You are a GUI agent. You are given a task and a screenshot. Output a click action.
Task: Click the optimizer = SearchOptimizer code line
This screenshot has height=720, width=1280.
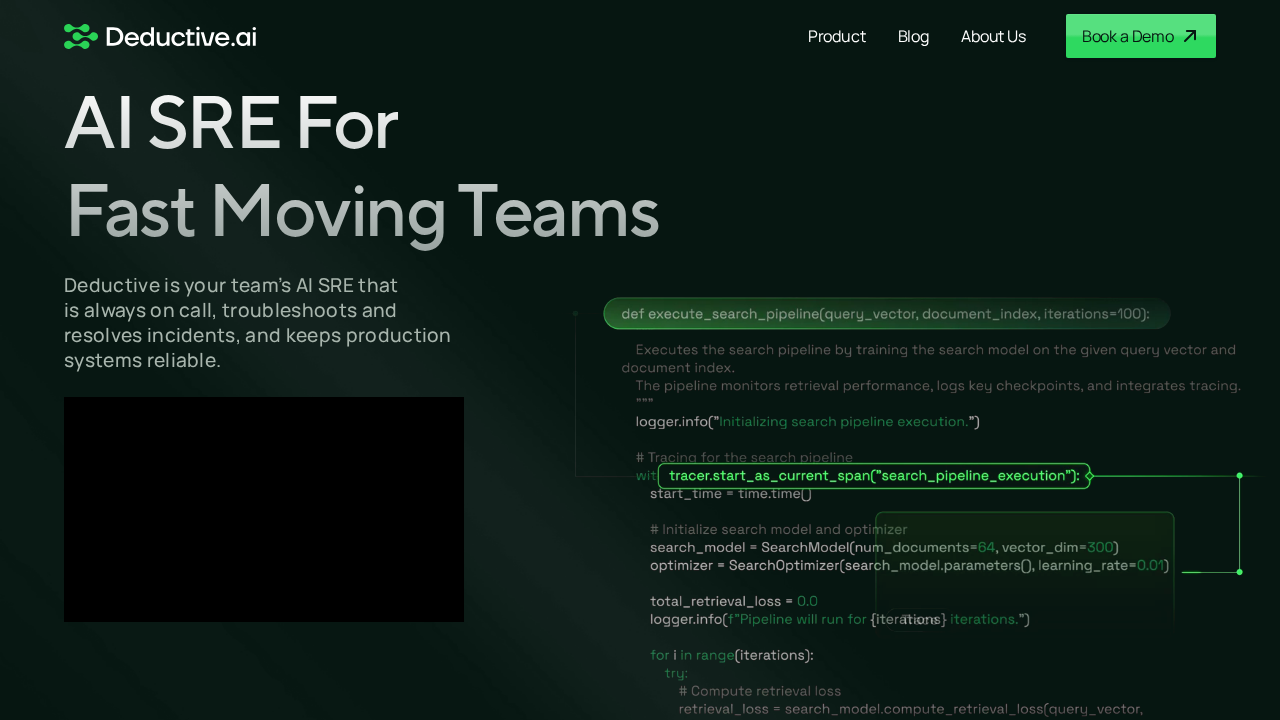tap(908, 565)
